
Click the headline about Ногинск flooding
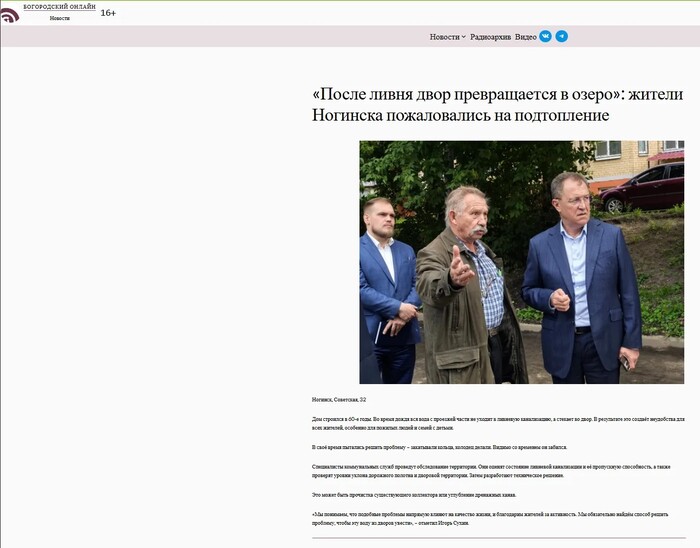[497, 104]
